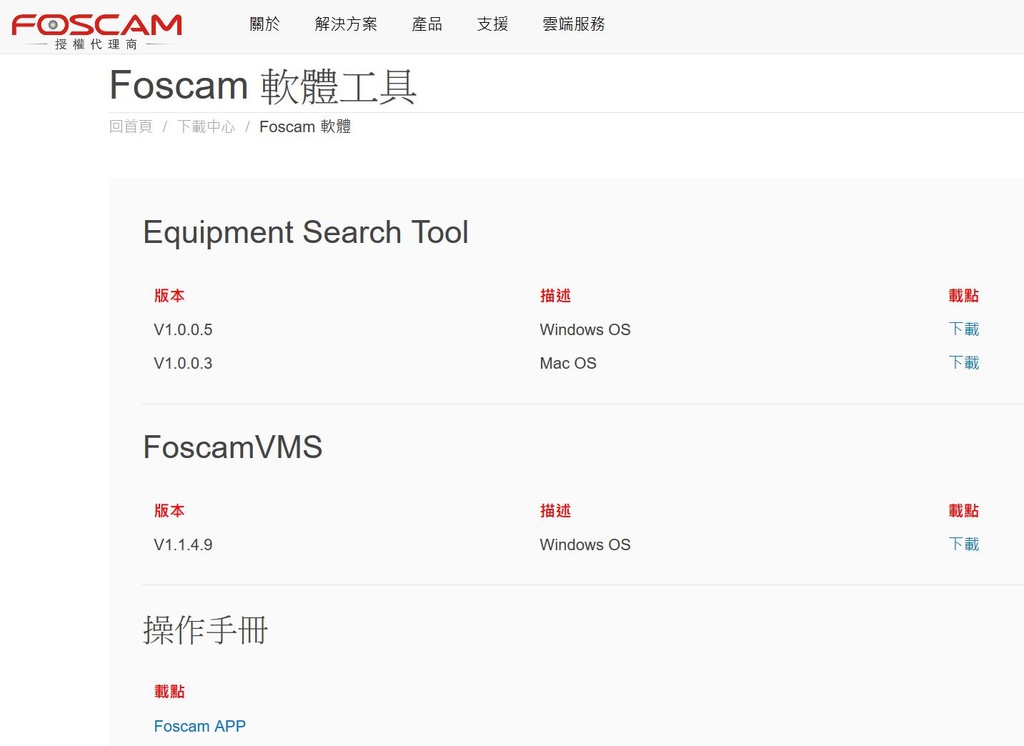This screenshot has height=746, width=1024.
Task: Download Equipment Search Tool V1.0.0.5 for Windows
Action: [x=964, y=329]
